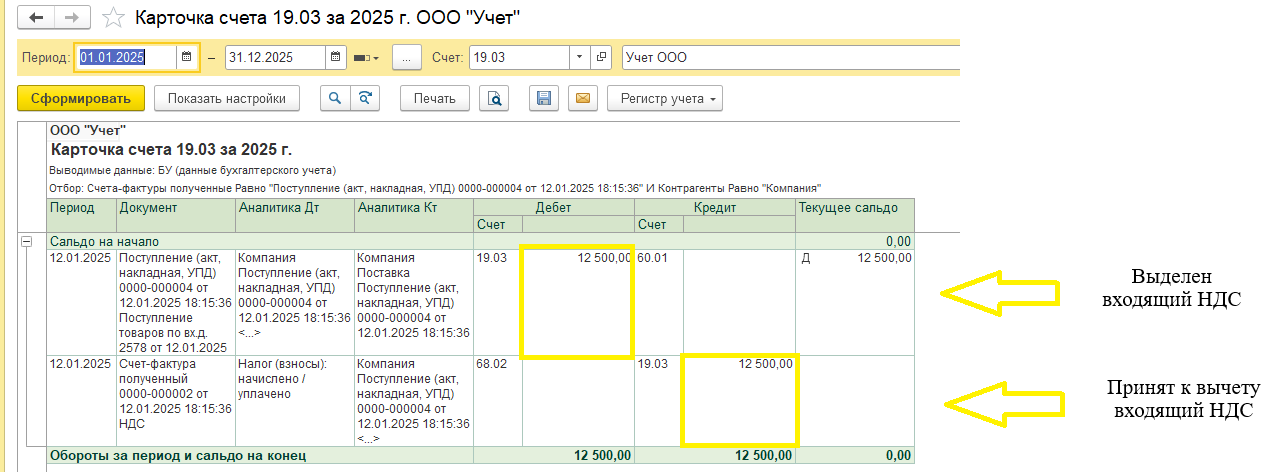Open calendar for period end date
This screenshot has width=1282, height=472.
click(x=336, y=58)
